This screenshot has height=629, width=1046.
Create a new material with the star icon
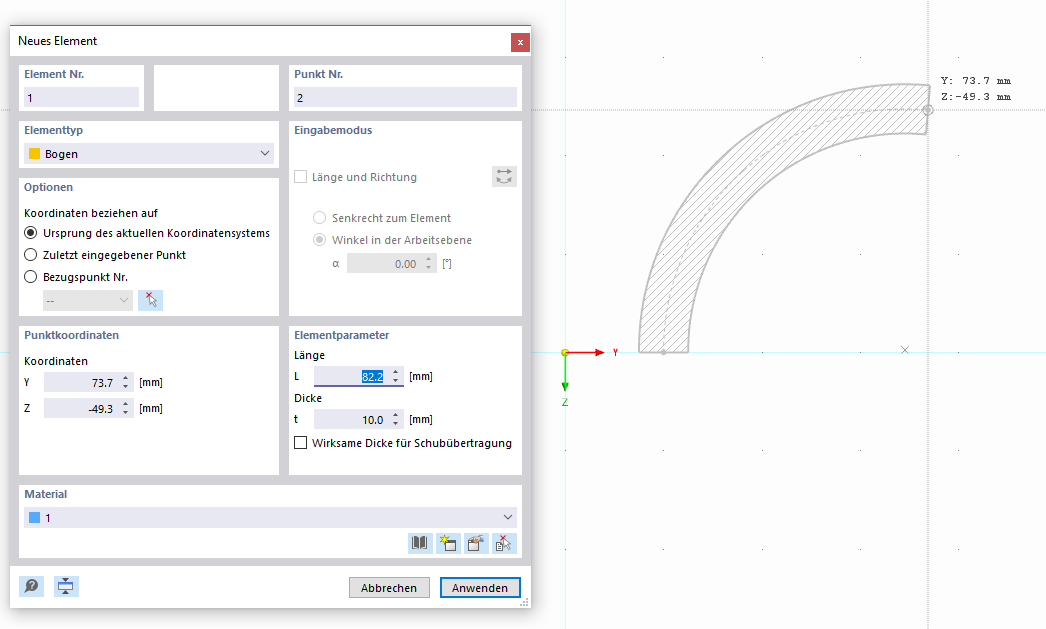coord(448,543)
